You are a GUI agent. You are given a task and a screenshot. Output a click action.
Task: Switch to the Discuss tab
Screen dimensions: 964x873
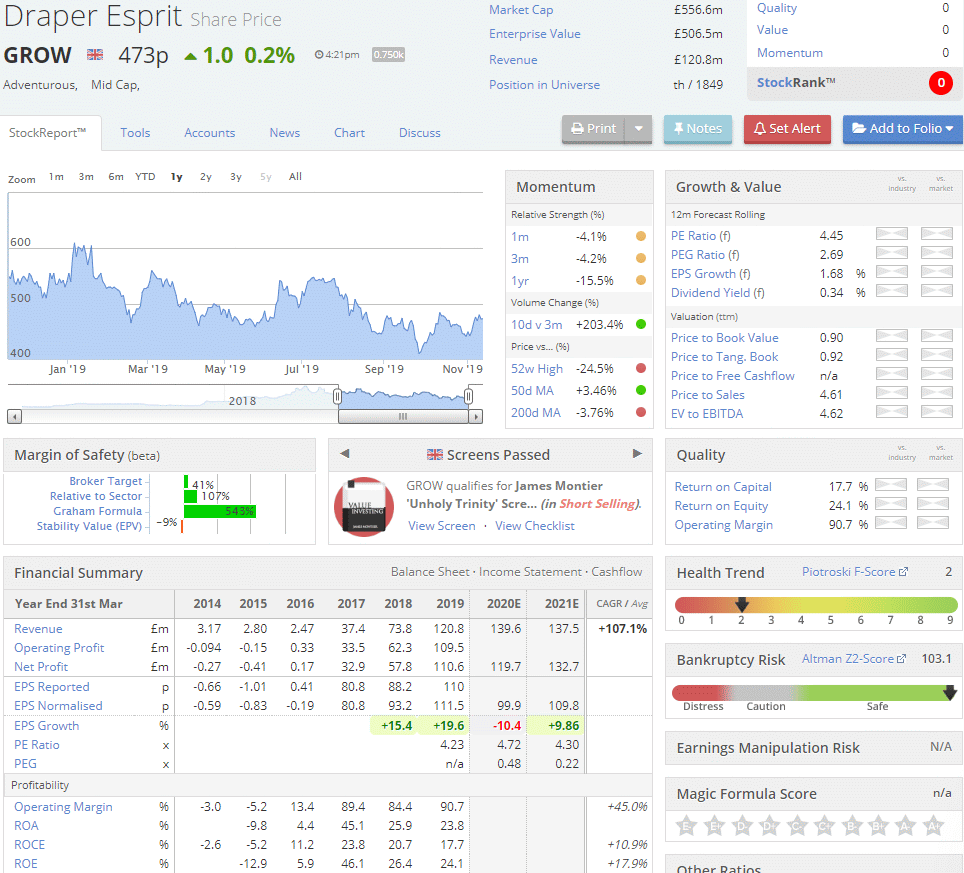tap(419, 133)
